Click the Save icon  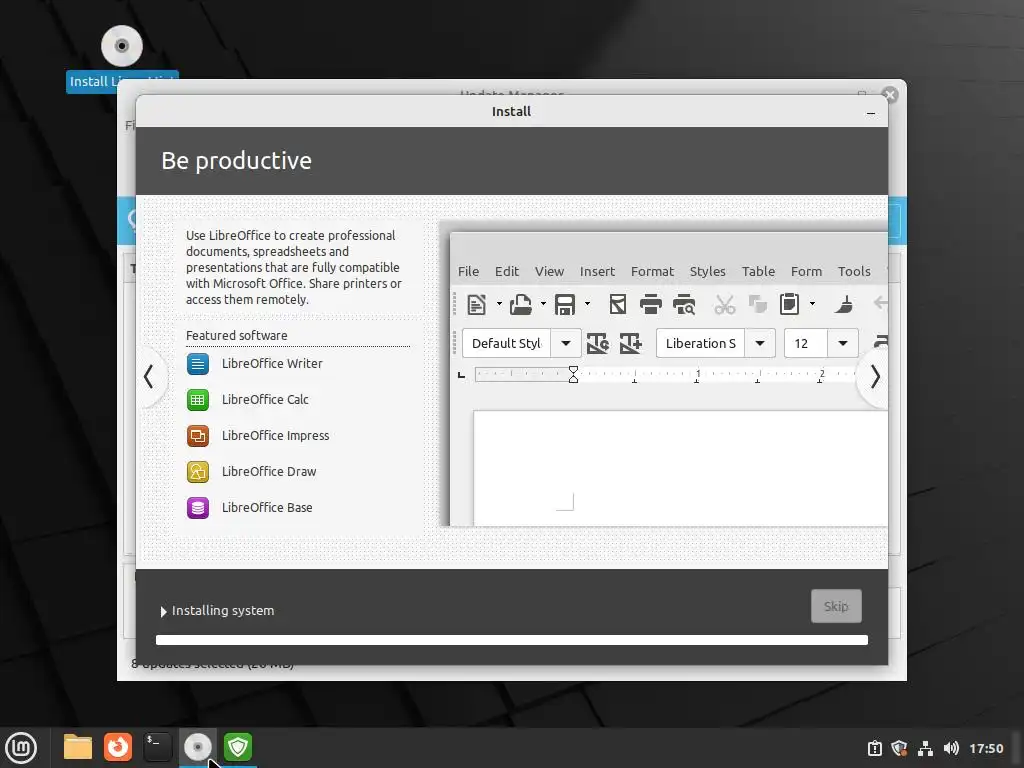pyautogui.click(x=565, y=304)
